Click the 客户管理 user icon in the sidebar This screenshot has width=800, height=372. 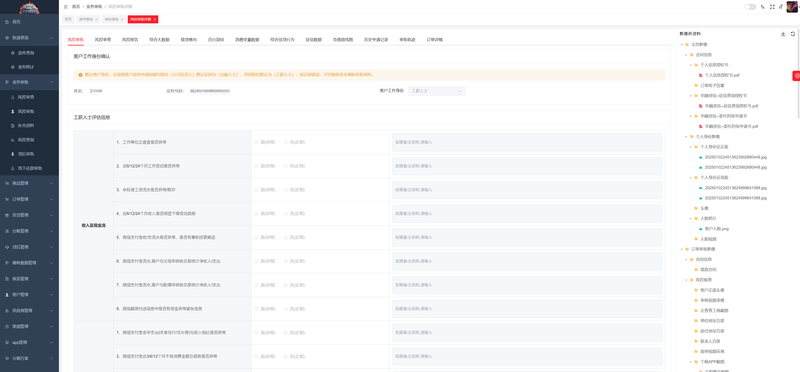[6, 294]
